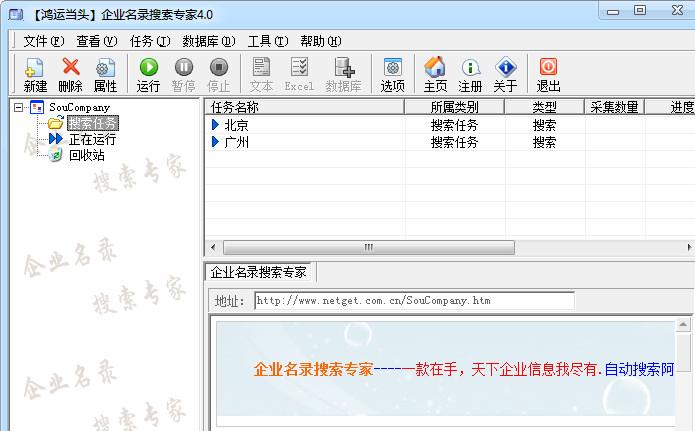Click the recycle bin icon of 回收站
The image size is (695, 431).
(55, 155)
